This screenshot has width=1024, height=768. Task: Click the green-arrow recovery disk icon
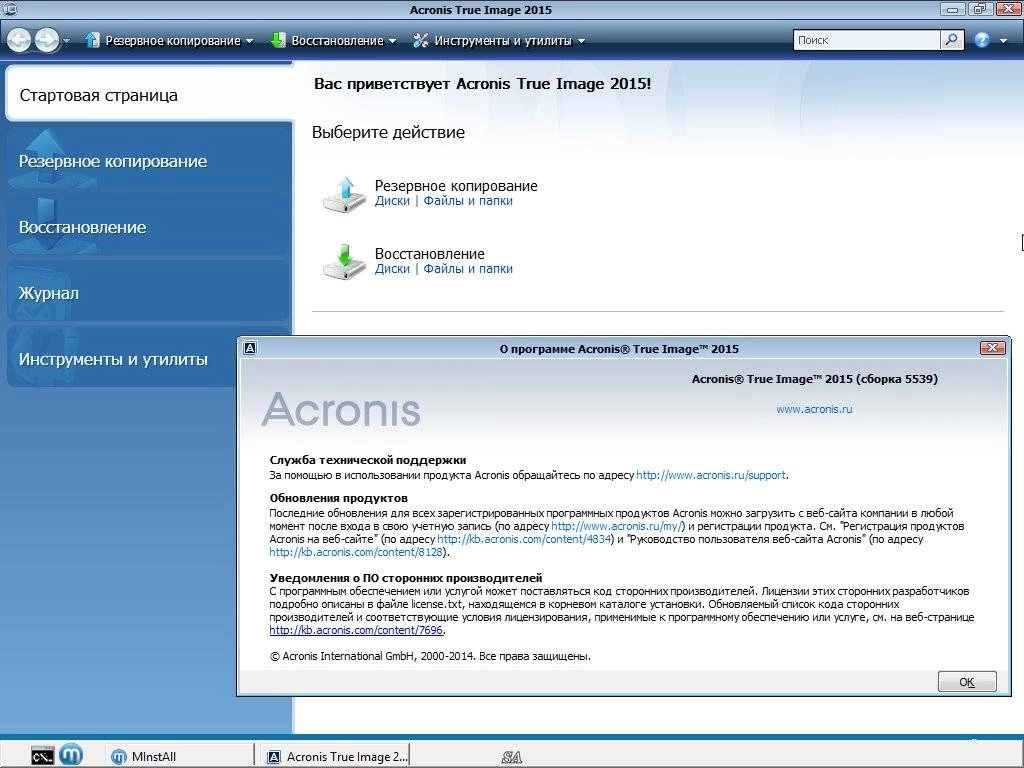pos(344,262)
